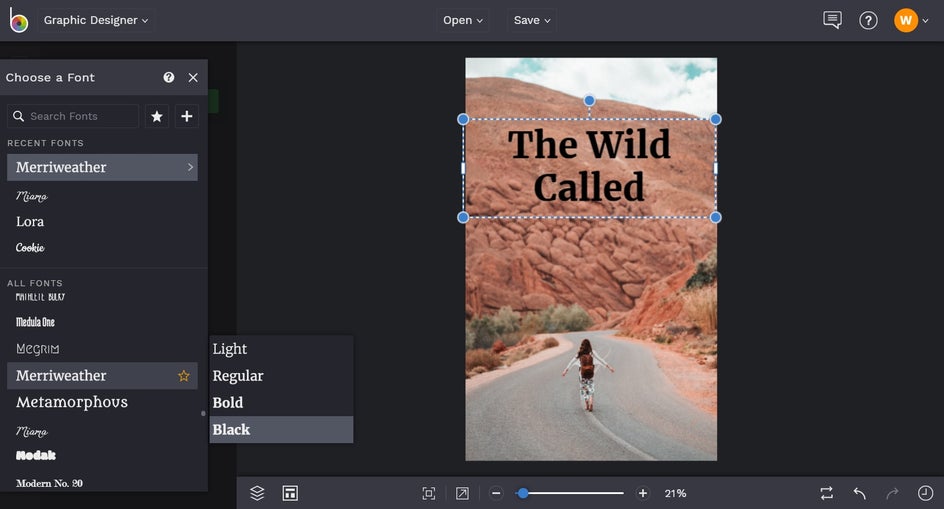Click the template layout icon in bottom bar
The height and width of the screenshot is (509, 944).
tap(290, 493)
